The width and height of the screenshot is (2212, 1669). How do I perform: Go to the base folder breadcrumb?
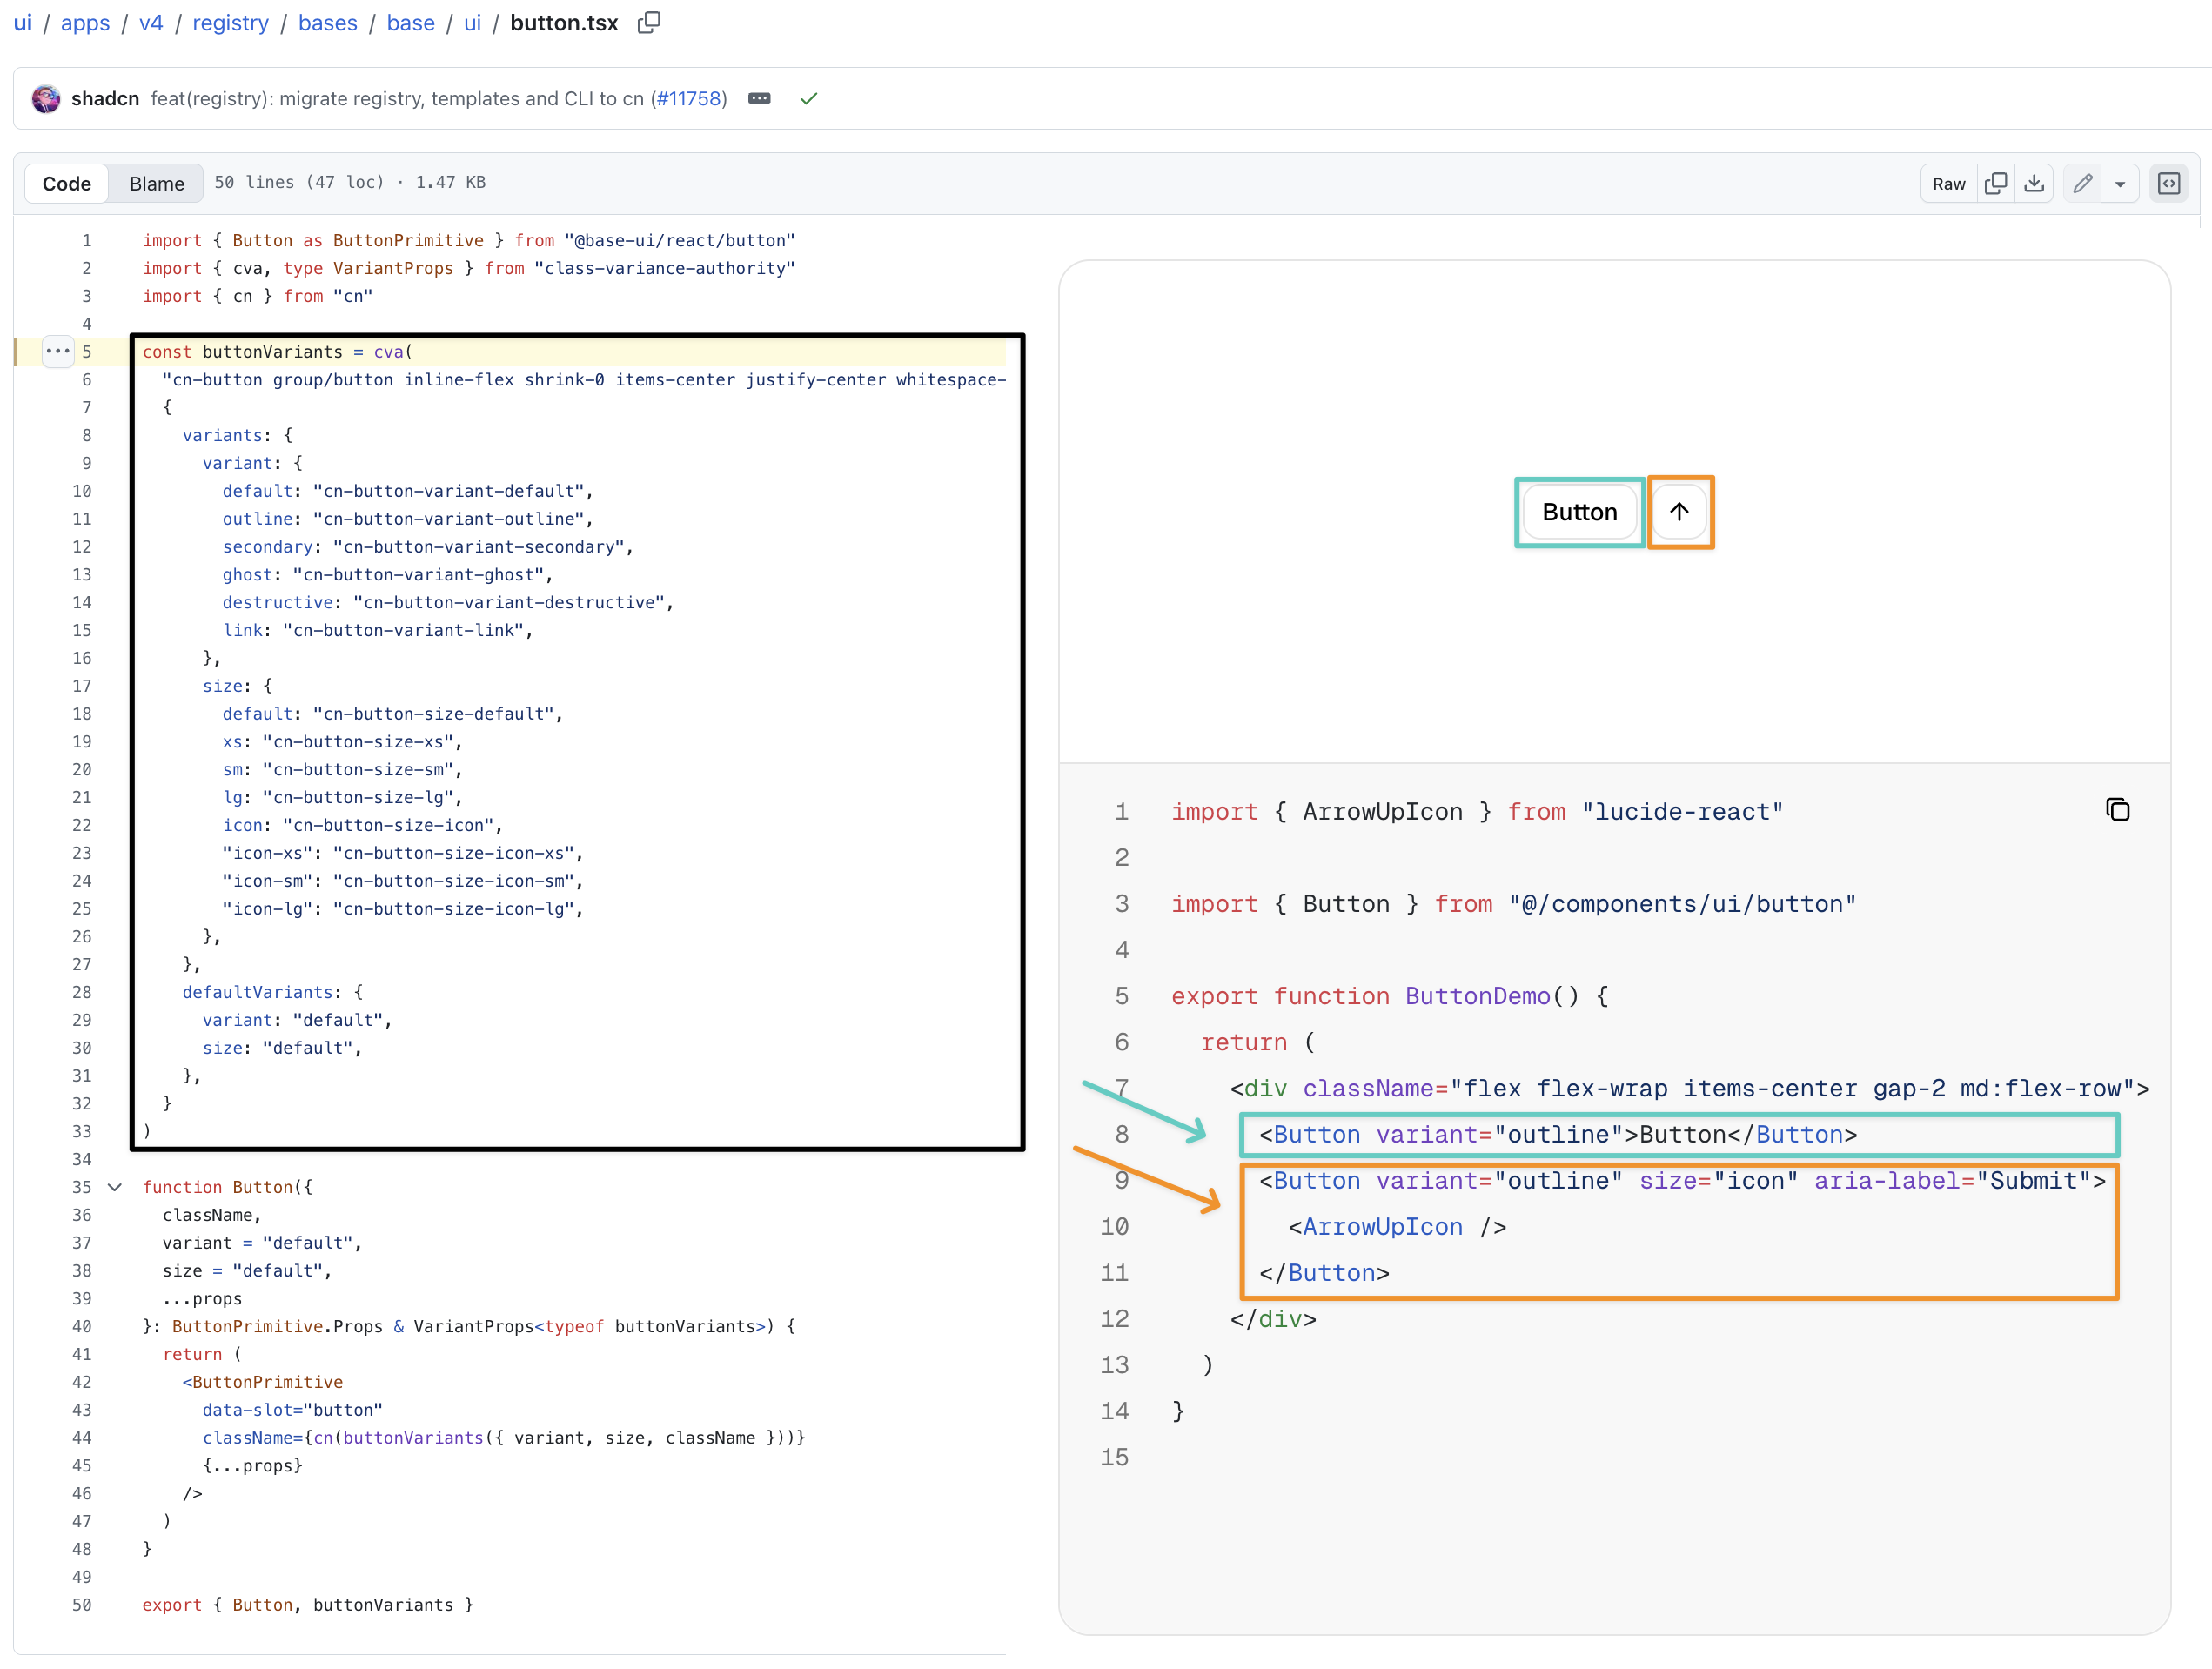point(410,22)
